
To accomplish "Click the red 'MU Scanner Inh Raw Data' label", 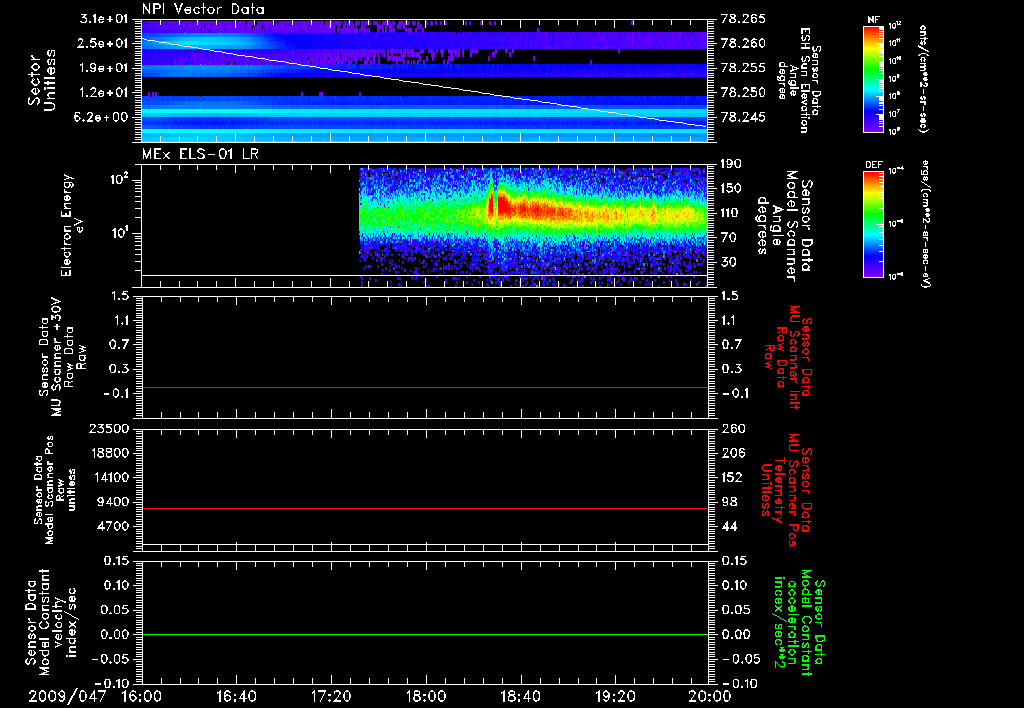I will pyautogui.click(x=786, y=357).
